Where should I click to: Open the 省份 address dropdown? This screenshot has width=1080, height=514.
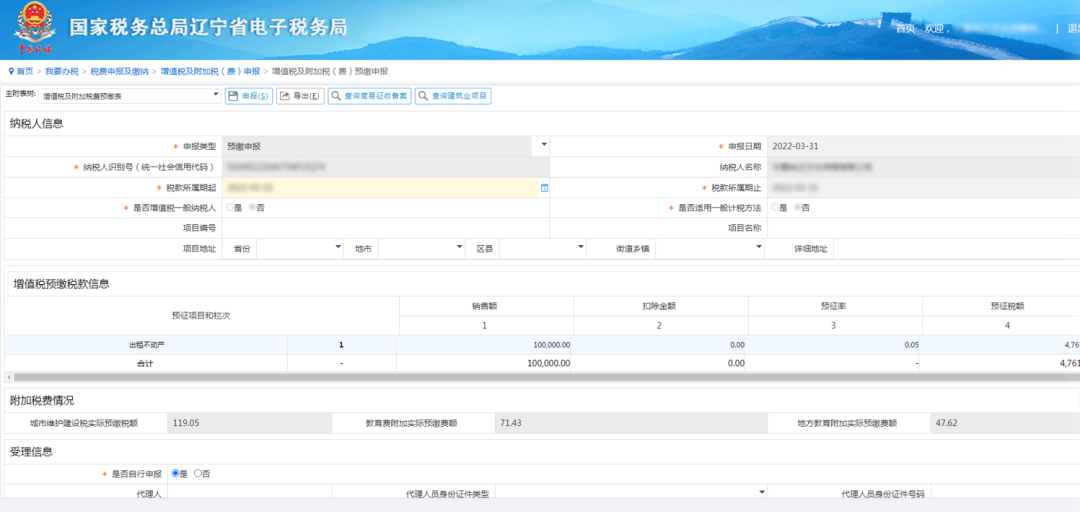pyautogui.click(x=300, y=248)
